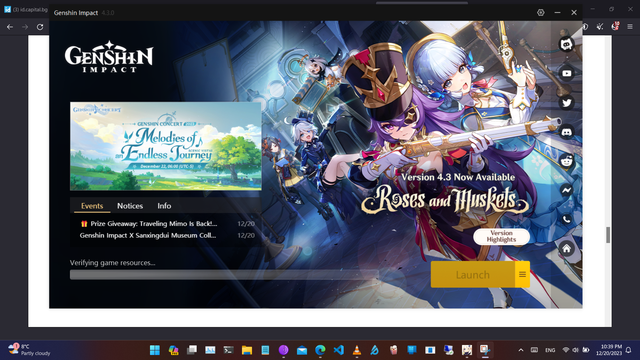Image resolution: width=640 pixels, height=360 pixels.
Task: Click the verifying game resources progress bar
Action: [x=224, y=275]
